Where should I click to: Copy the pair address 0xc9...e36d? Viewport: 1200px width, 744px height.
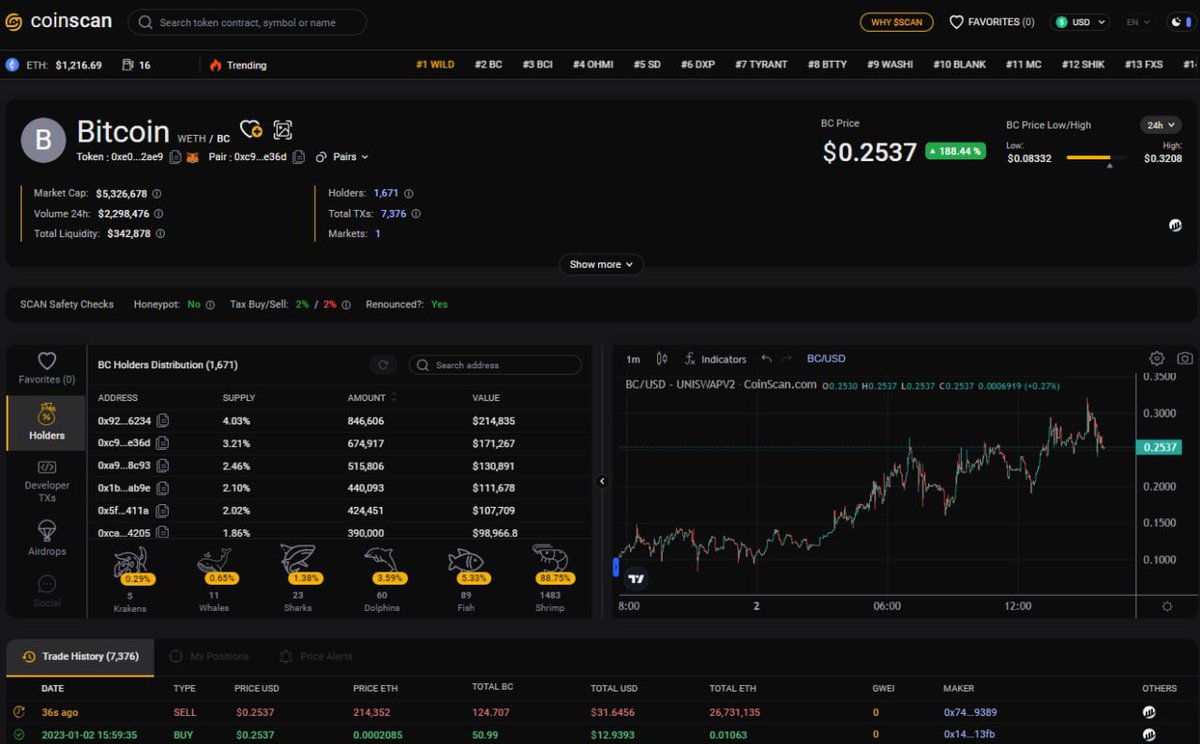click(x=297, y=157)
